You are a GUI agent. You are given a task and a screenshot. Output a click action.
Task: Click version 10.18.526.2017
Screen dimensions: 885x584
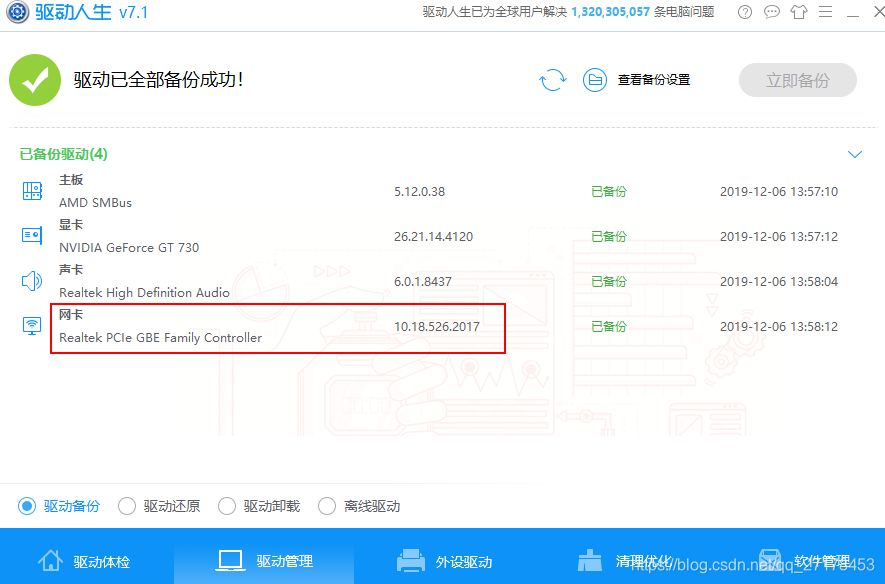click(437, 327)
